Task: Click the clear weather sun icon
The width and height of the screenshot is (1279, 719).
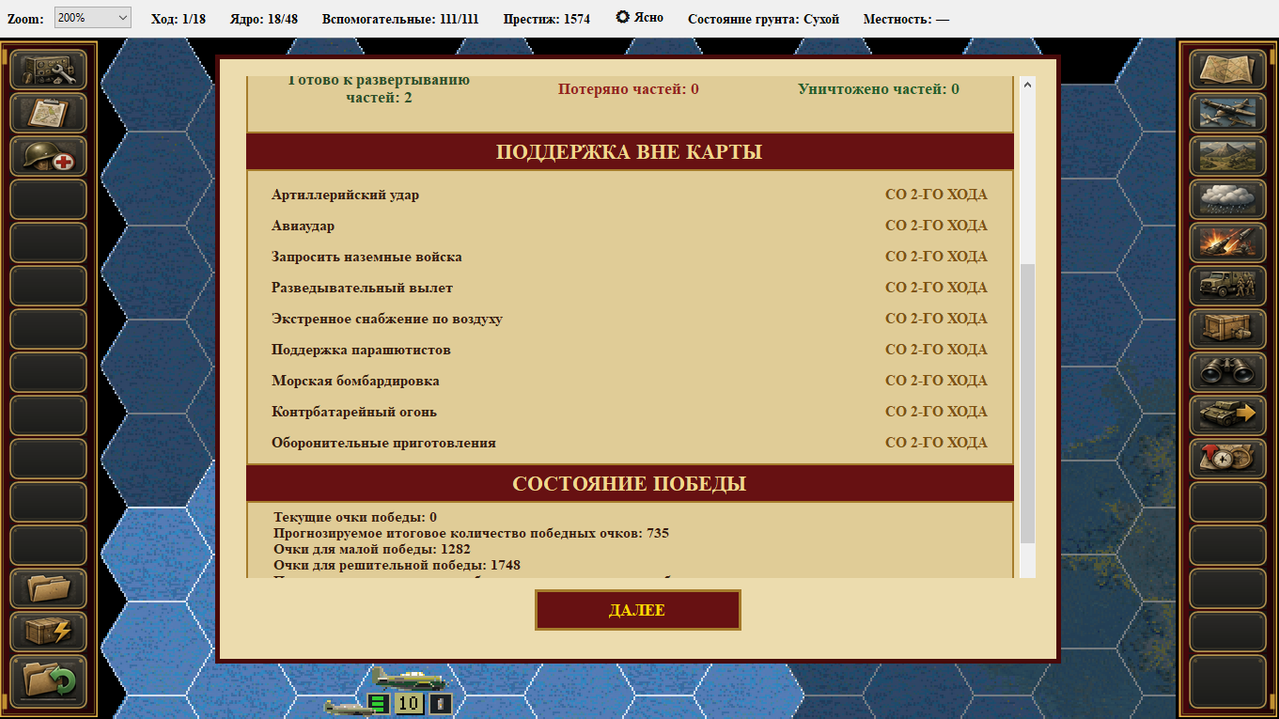Action: coord(622,18)
